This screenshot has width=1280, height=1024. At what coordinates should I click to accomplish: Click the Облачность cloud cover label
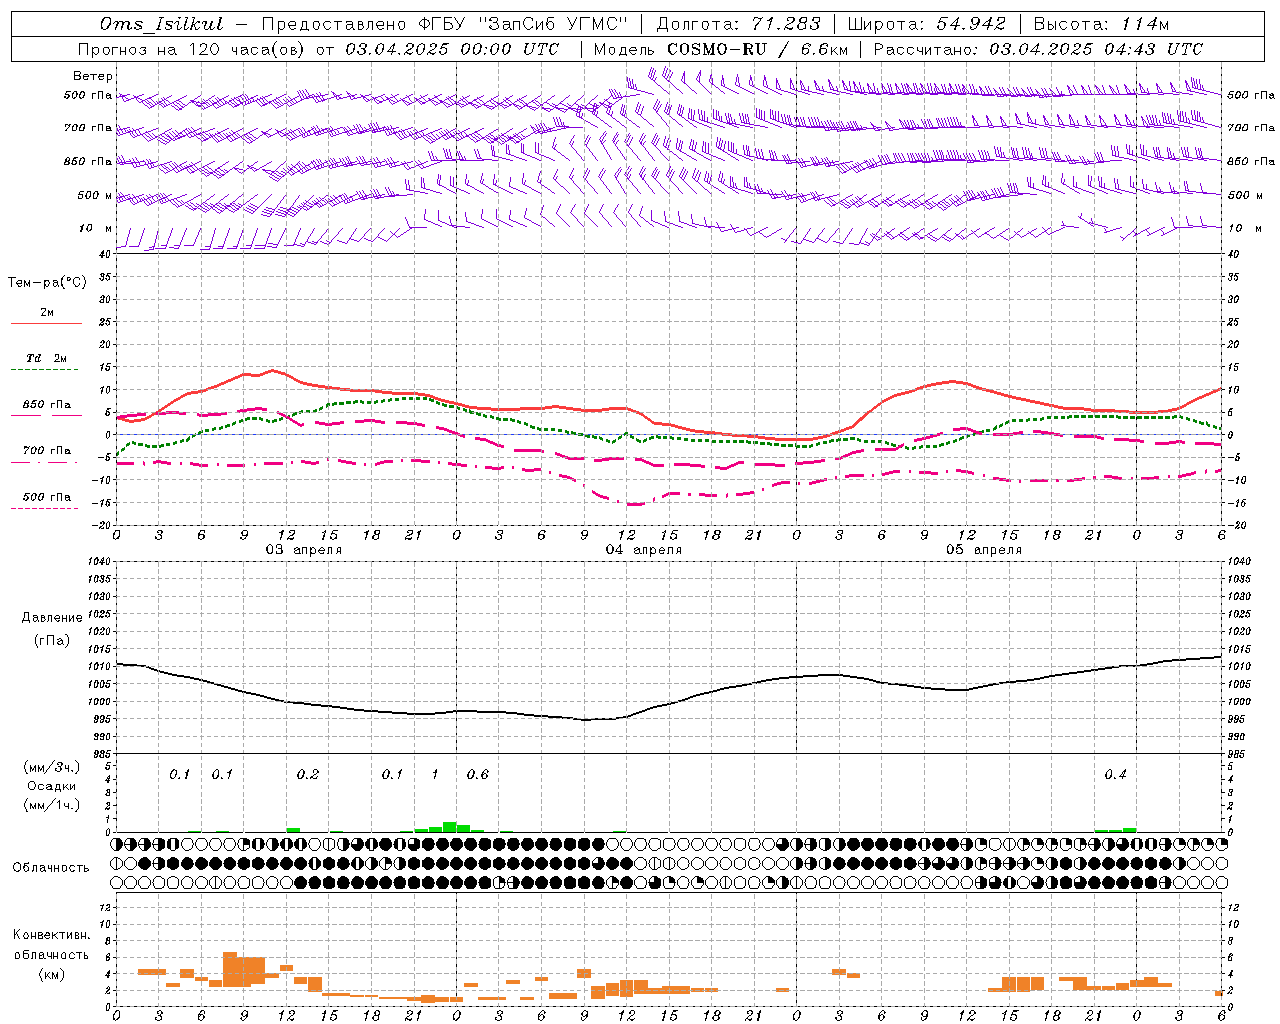coord(51,868)
